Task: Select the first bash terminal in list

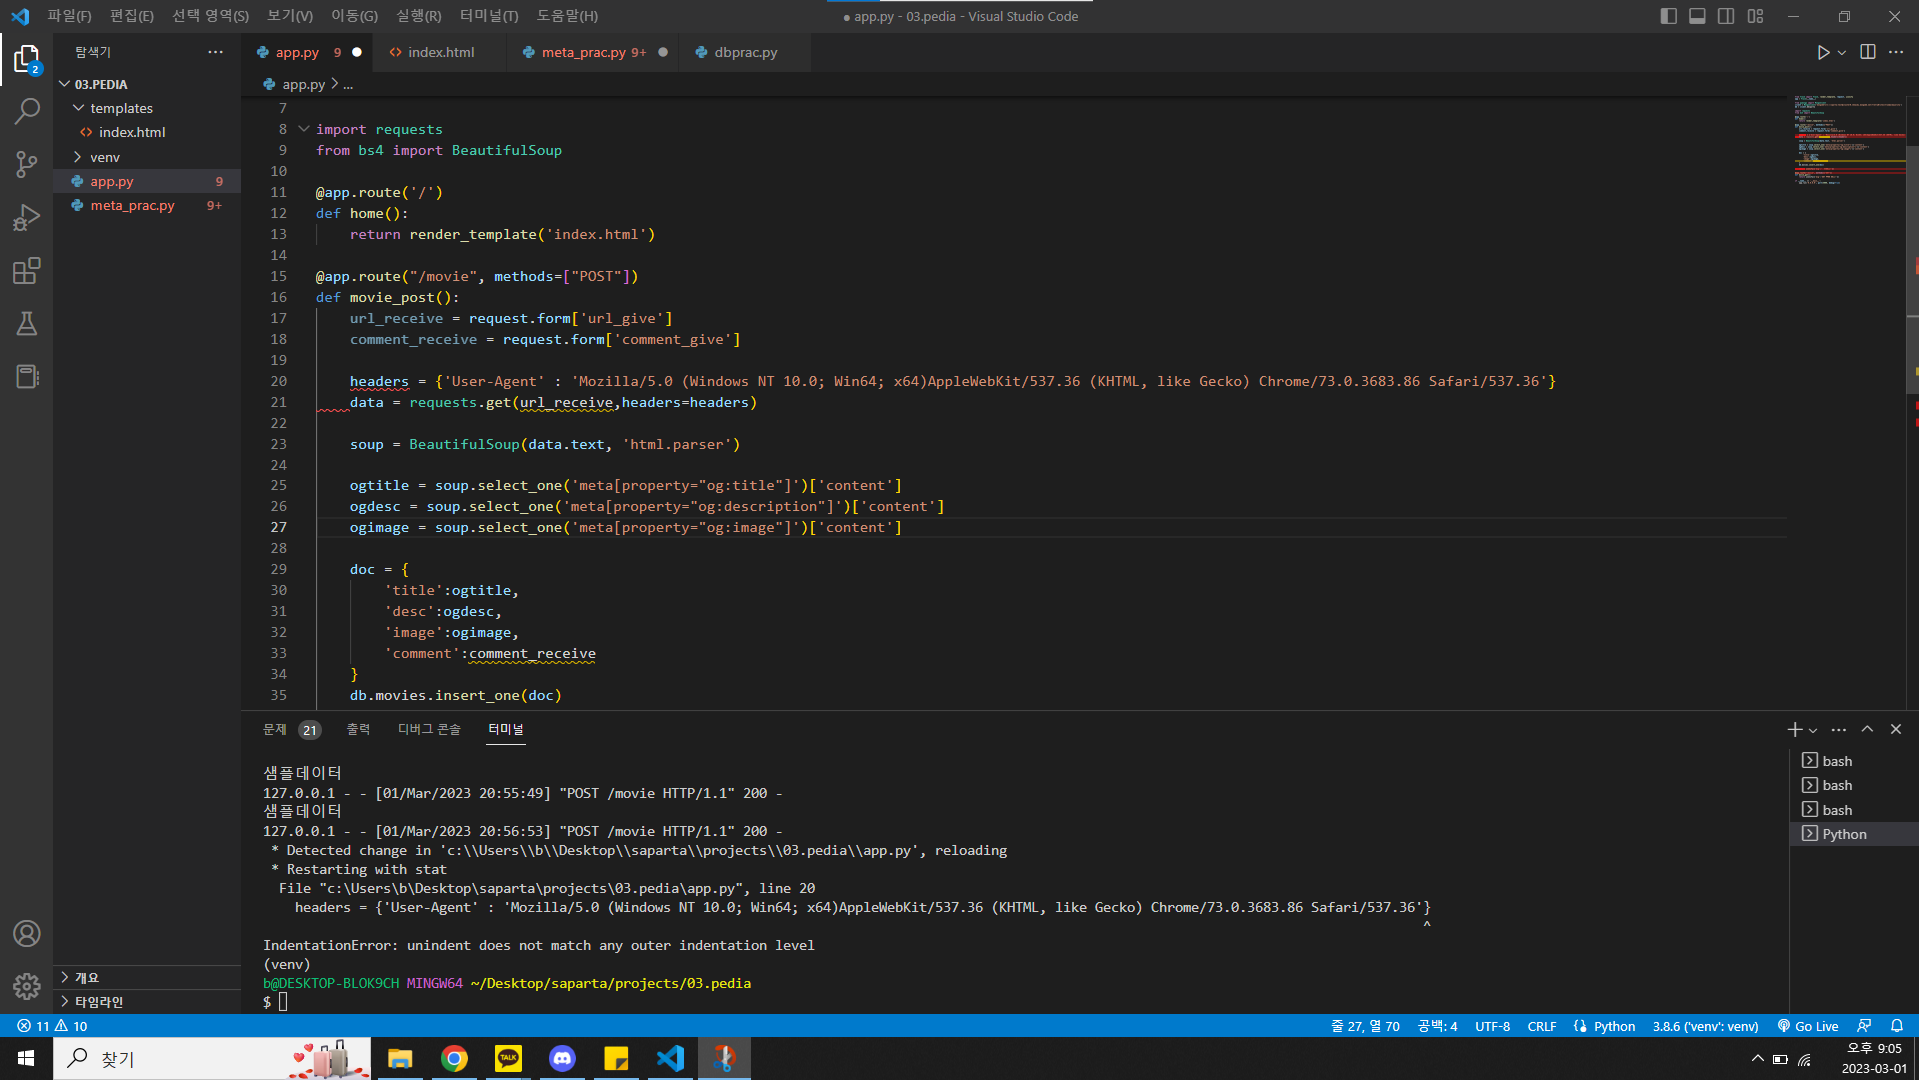Action: pos(1853,761)
